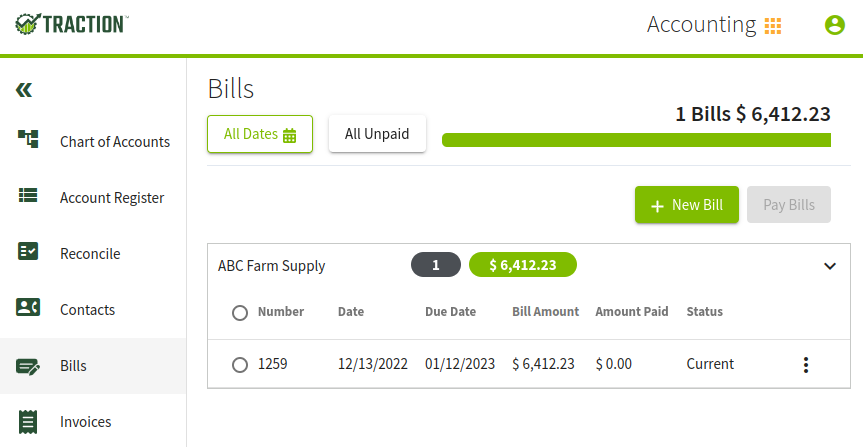Click the Traction logo
The image size is (863, 447).
pyautogui.click(x=72, y=24)
